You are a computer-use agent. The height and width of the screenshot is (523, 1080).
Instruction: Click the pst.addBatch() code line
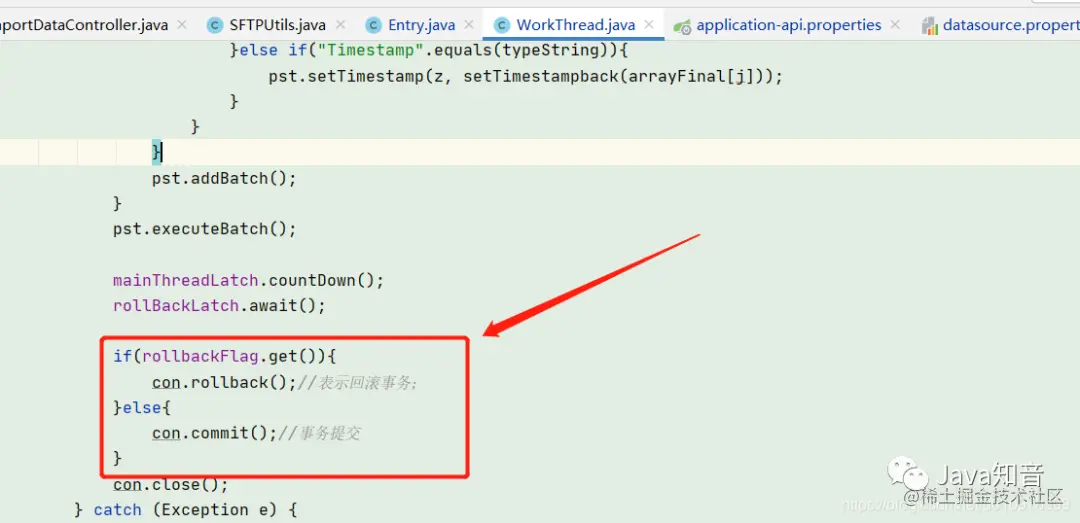(225, 178)
